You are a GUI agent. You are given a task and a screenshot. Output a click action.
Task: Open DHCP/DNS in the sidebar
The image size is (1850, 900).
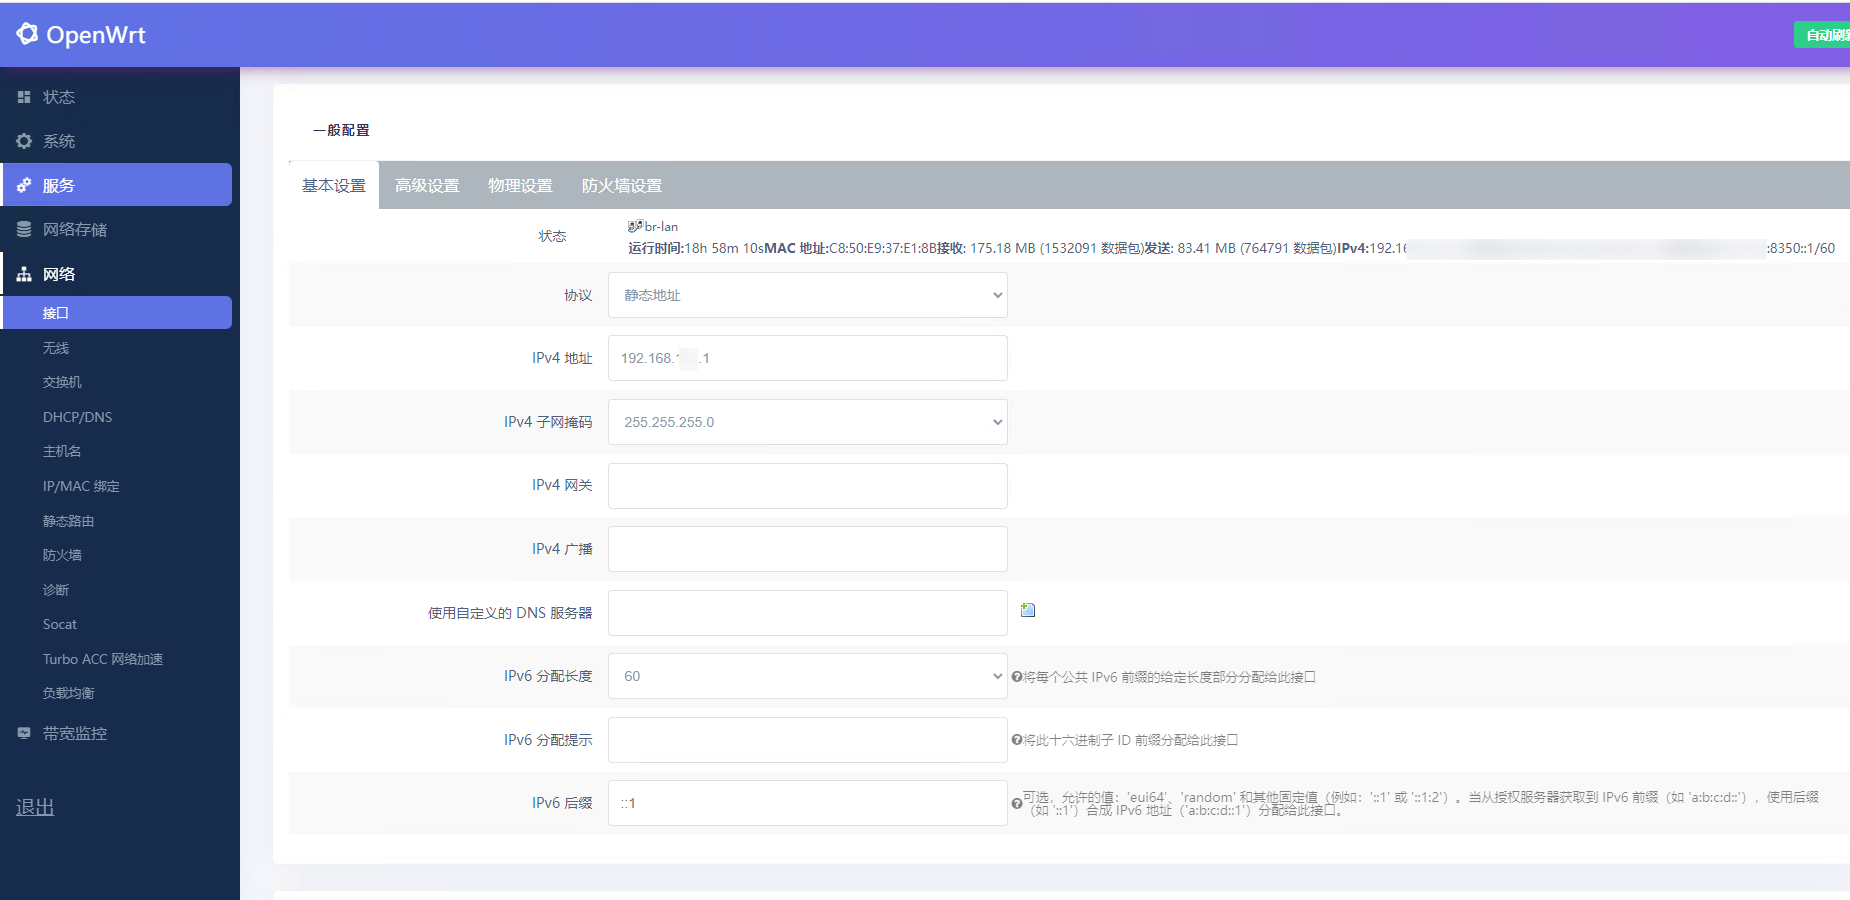[77, 417]
